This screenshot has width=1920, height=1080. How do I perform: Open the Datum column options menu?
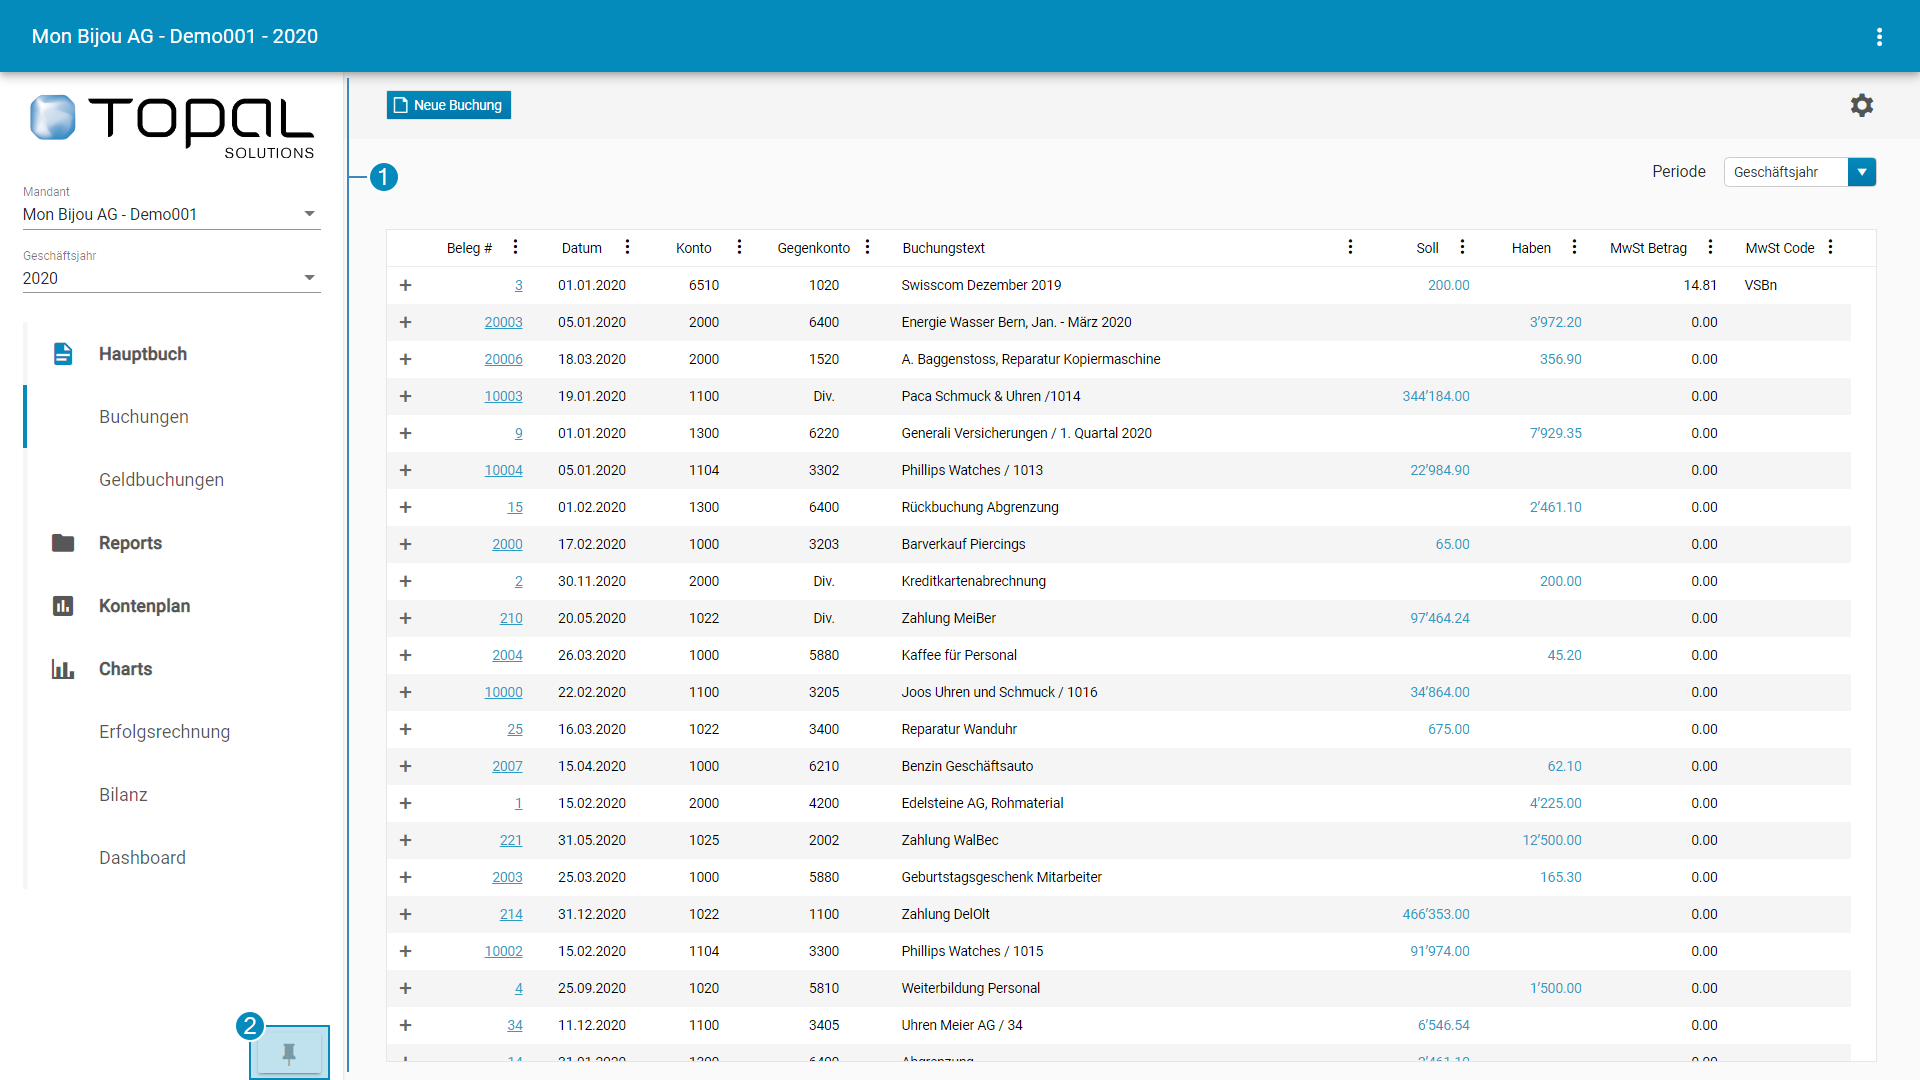click(627, 247)
